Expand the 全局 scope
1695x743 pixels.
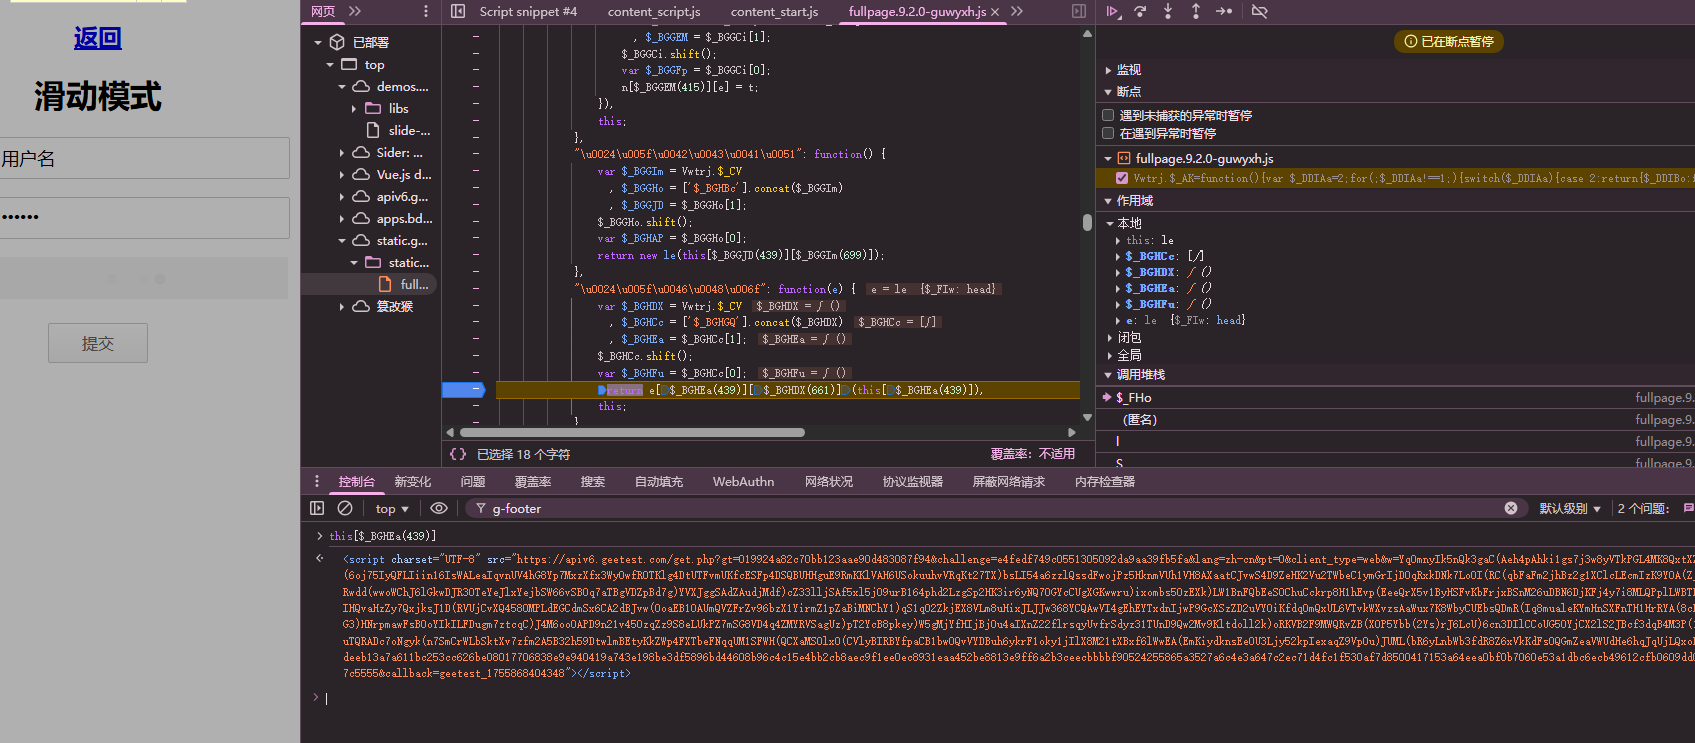tap(1109, 355)
